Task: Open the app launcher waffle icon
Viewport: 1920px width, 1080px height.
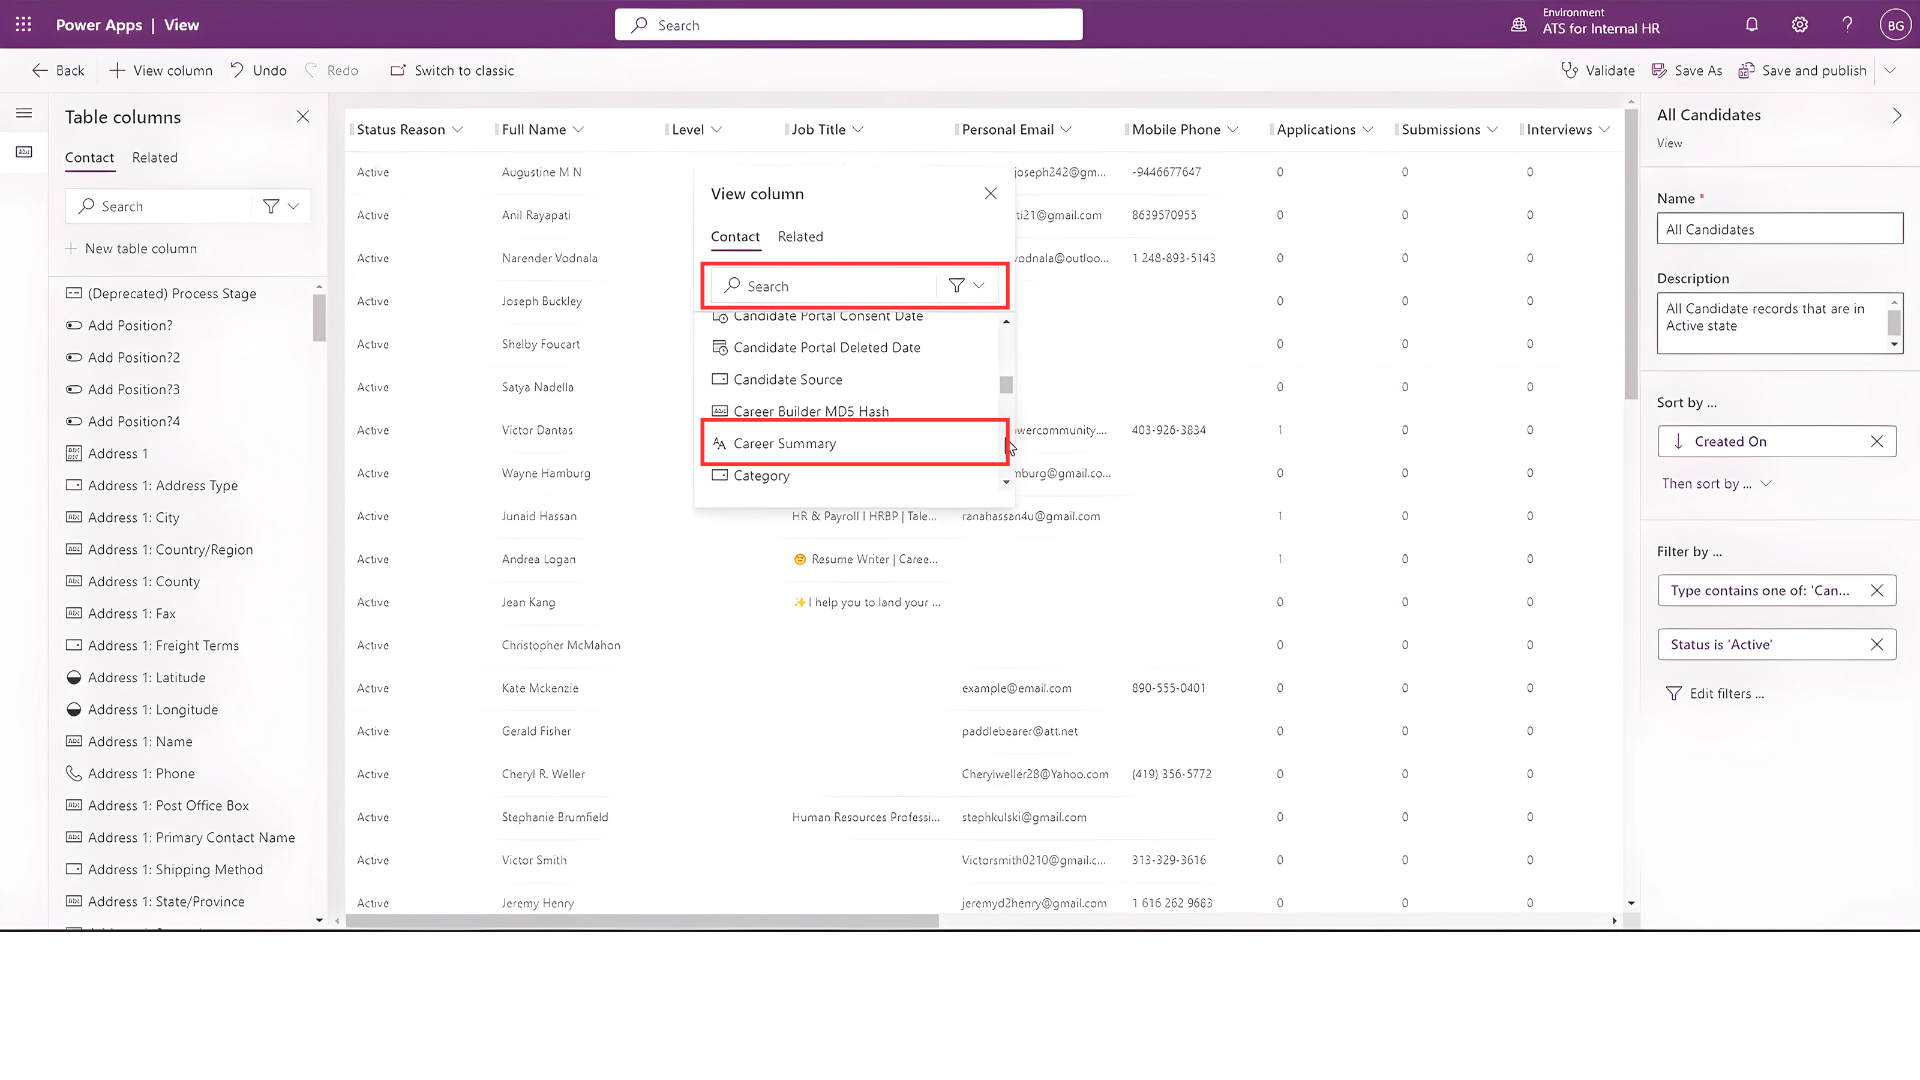Action: point(23,25)
